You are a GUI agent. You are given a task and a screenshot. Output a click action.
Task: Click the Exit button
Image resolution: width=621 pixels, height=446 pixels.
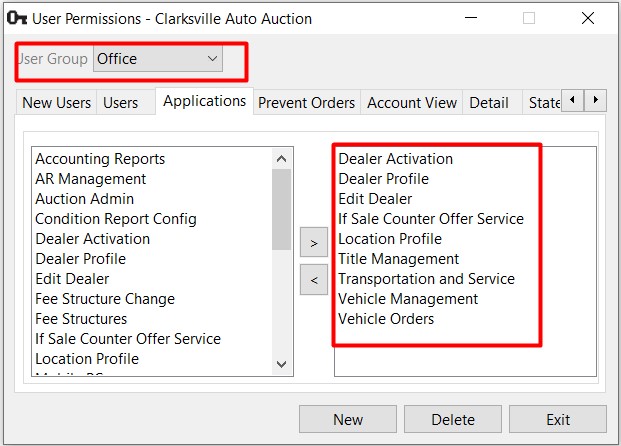pyautogui.click(x=558, y=419)
